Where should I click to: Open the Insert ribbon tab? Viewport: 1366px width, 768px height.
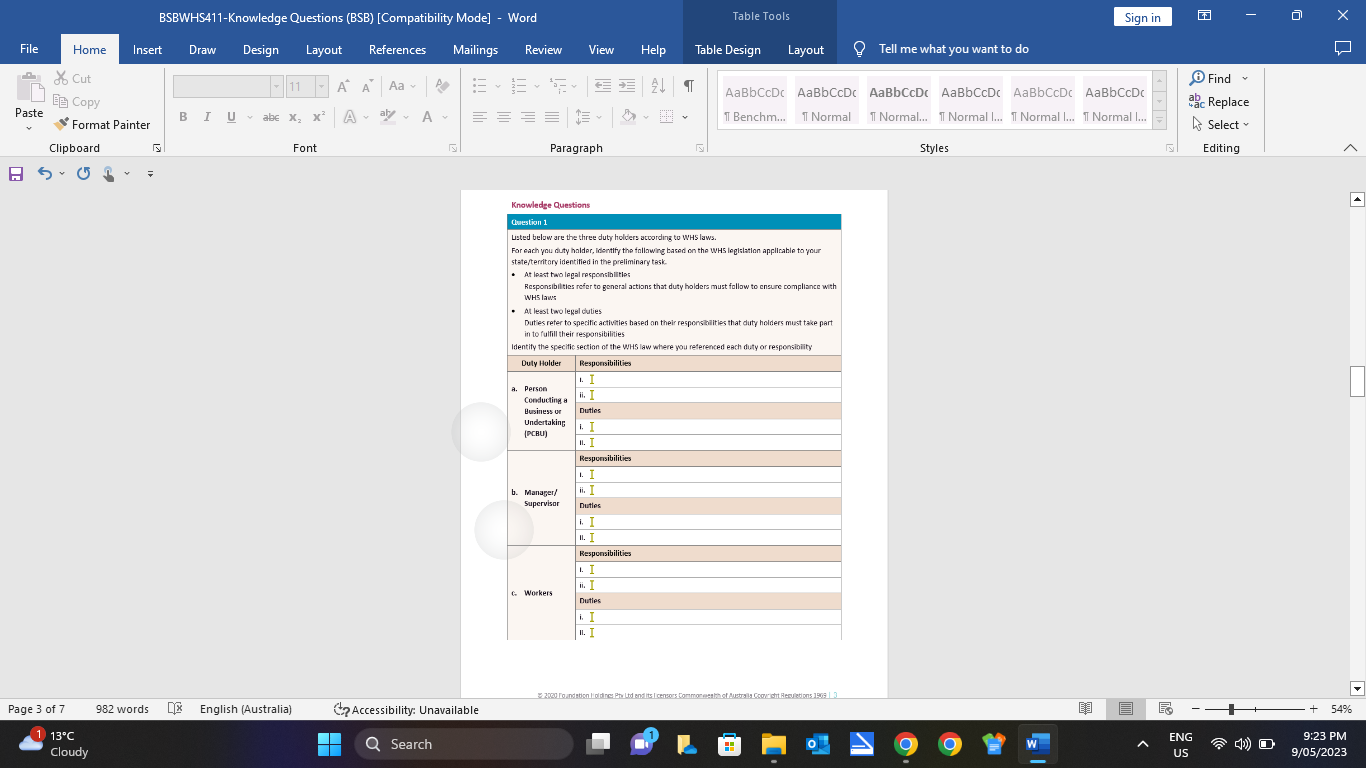147,50
